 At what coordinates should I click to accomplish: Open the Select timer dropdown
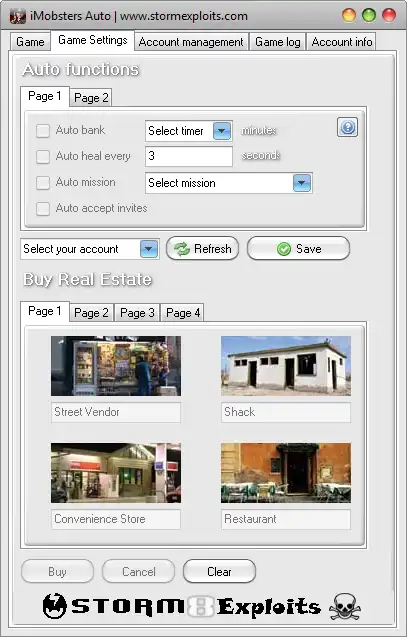[189, 131]
